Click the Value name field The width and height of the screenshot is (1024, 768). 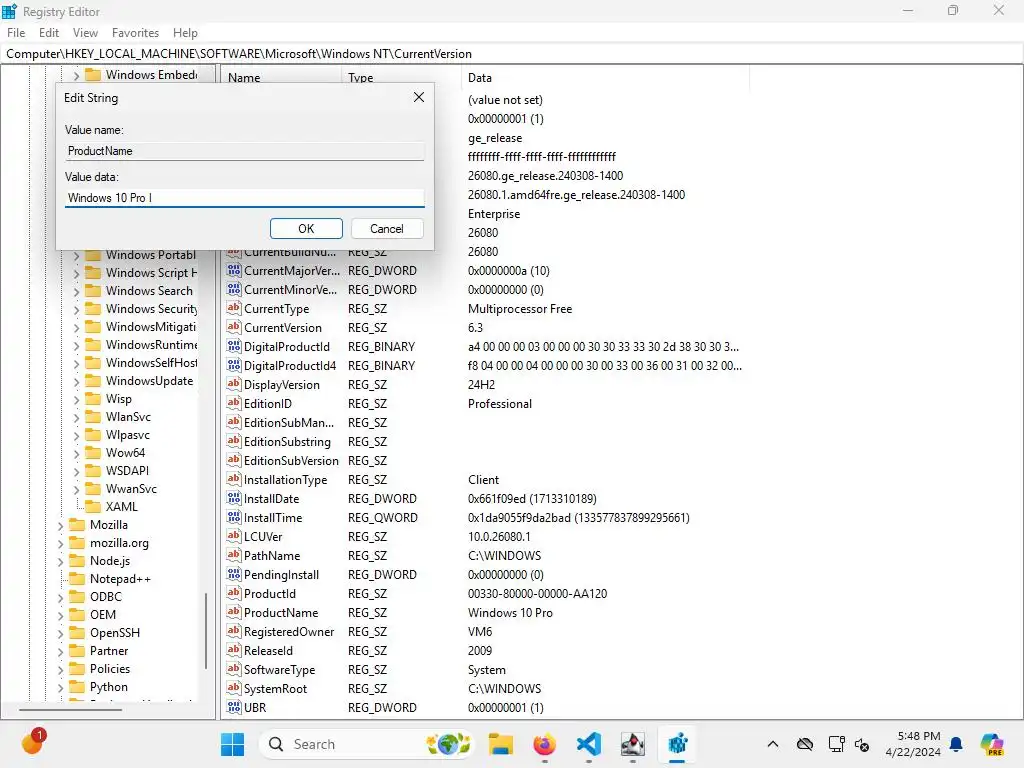point(244,151)
